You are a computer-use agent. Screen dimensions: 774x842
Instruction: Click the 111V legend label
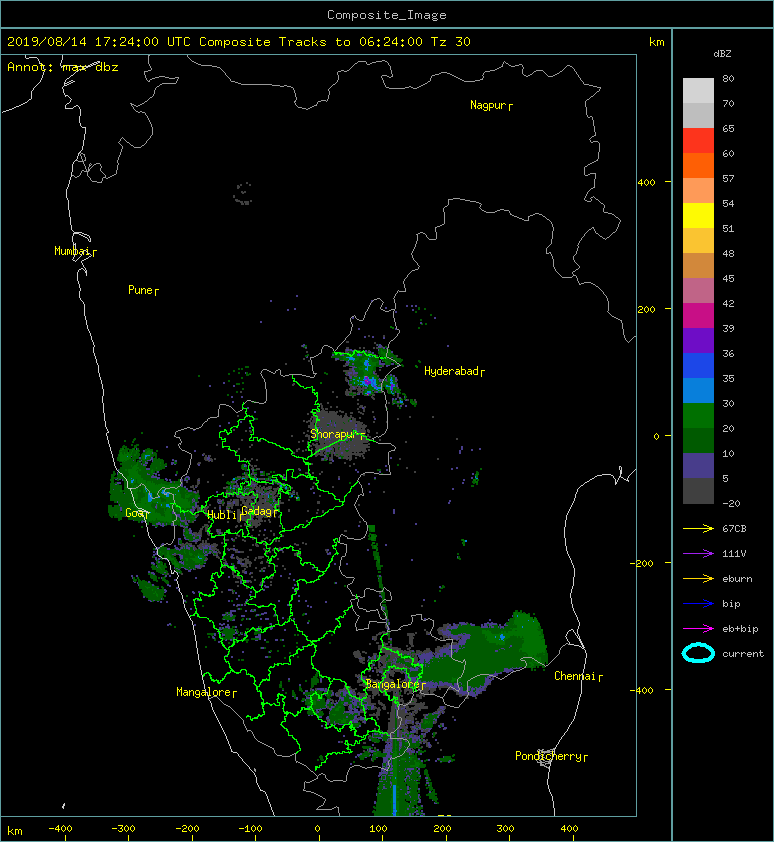734,554
